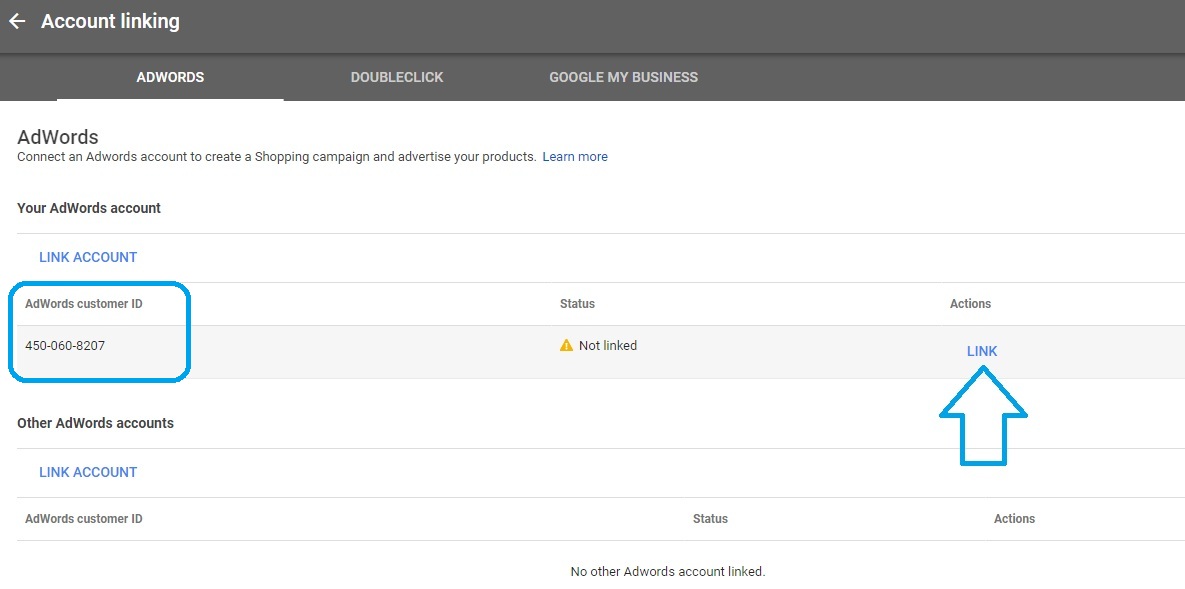Click the Your AdWords account heading

(x=89, y=208)
